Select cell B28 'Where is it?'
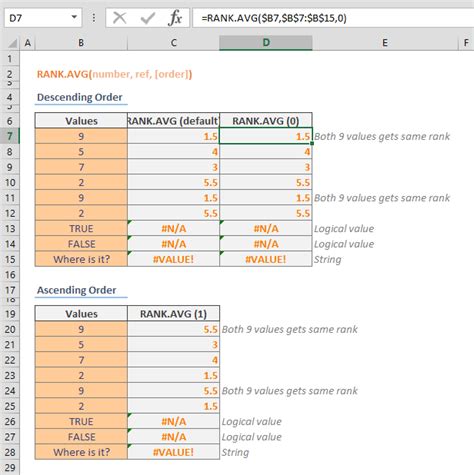This screenshot has height=475, width=474. click(x=81, y=452)
